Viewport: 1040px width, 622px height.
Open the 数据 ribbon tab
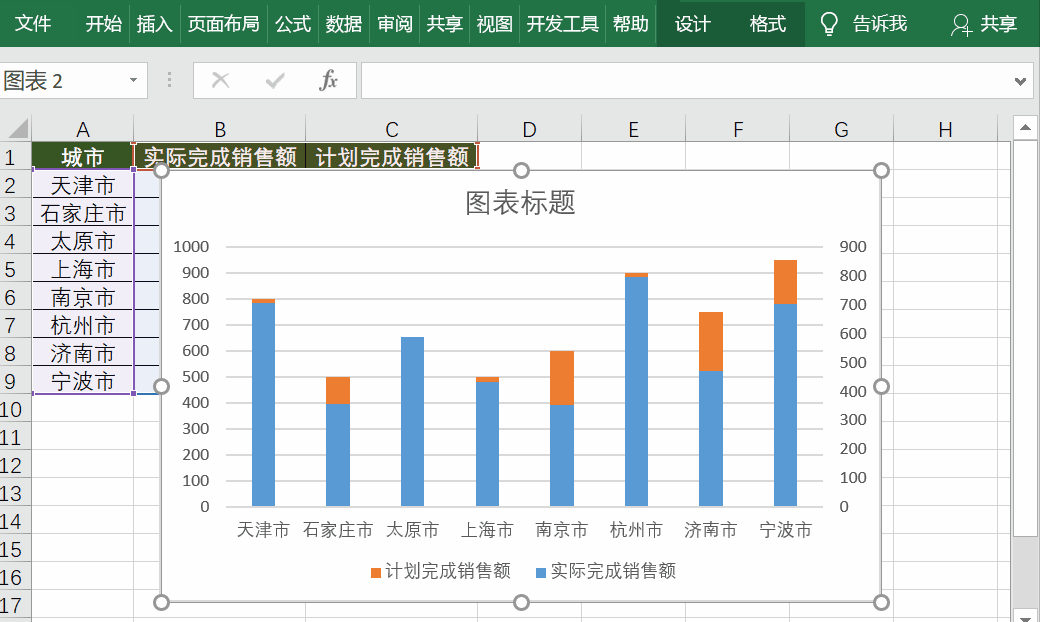coord(344,23)
